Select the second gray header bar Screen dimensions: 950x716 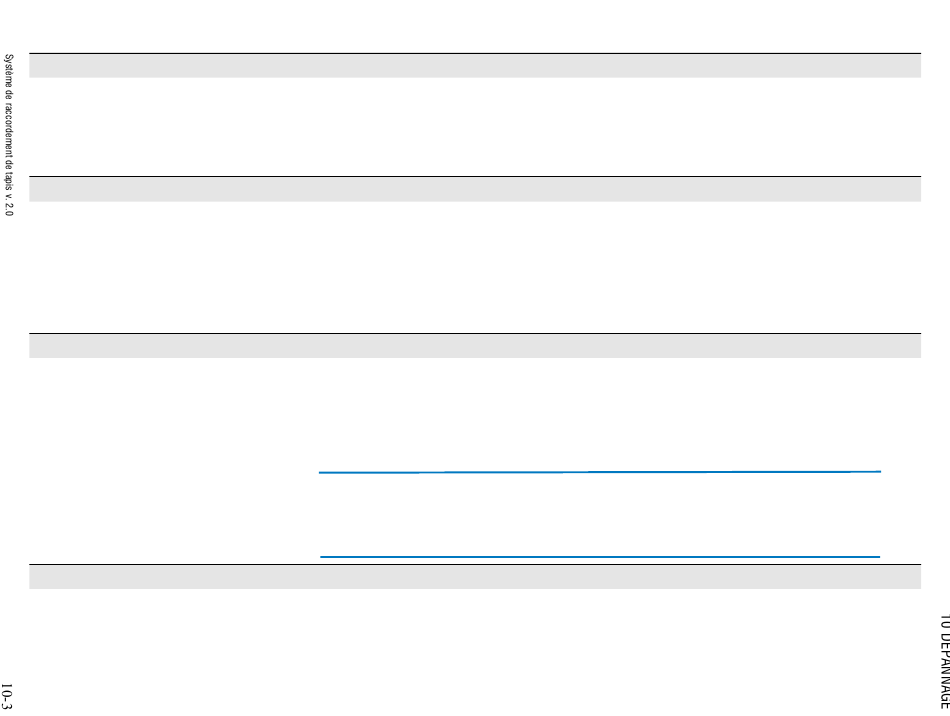[x=474, y=189]
